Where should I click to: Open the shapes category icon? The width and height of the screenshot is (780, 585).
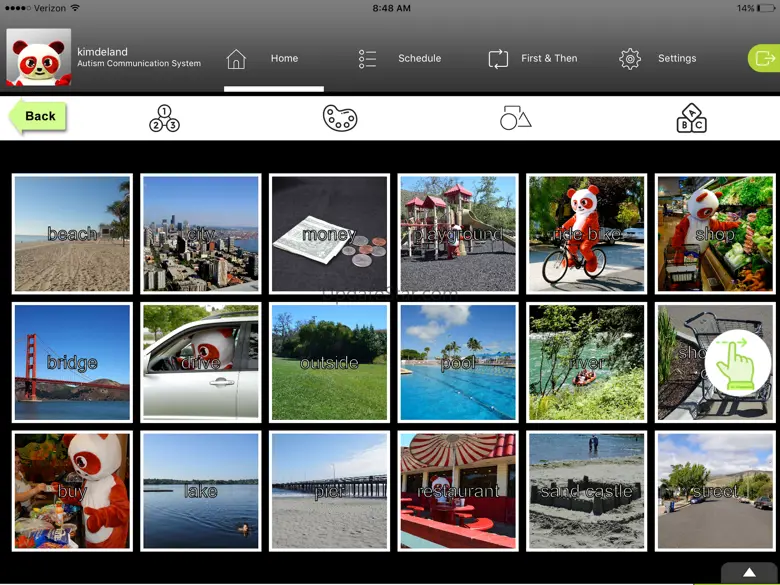pos(515,118)
